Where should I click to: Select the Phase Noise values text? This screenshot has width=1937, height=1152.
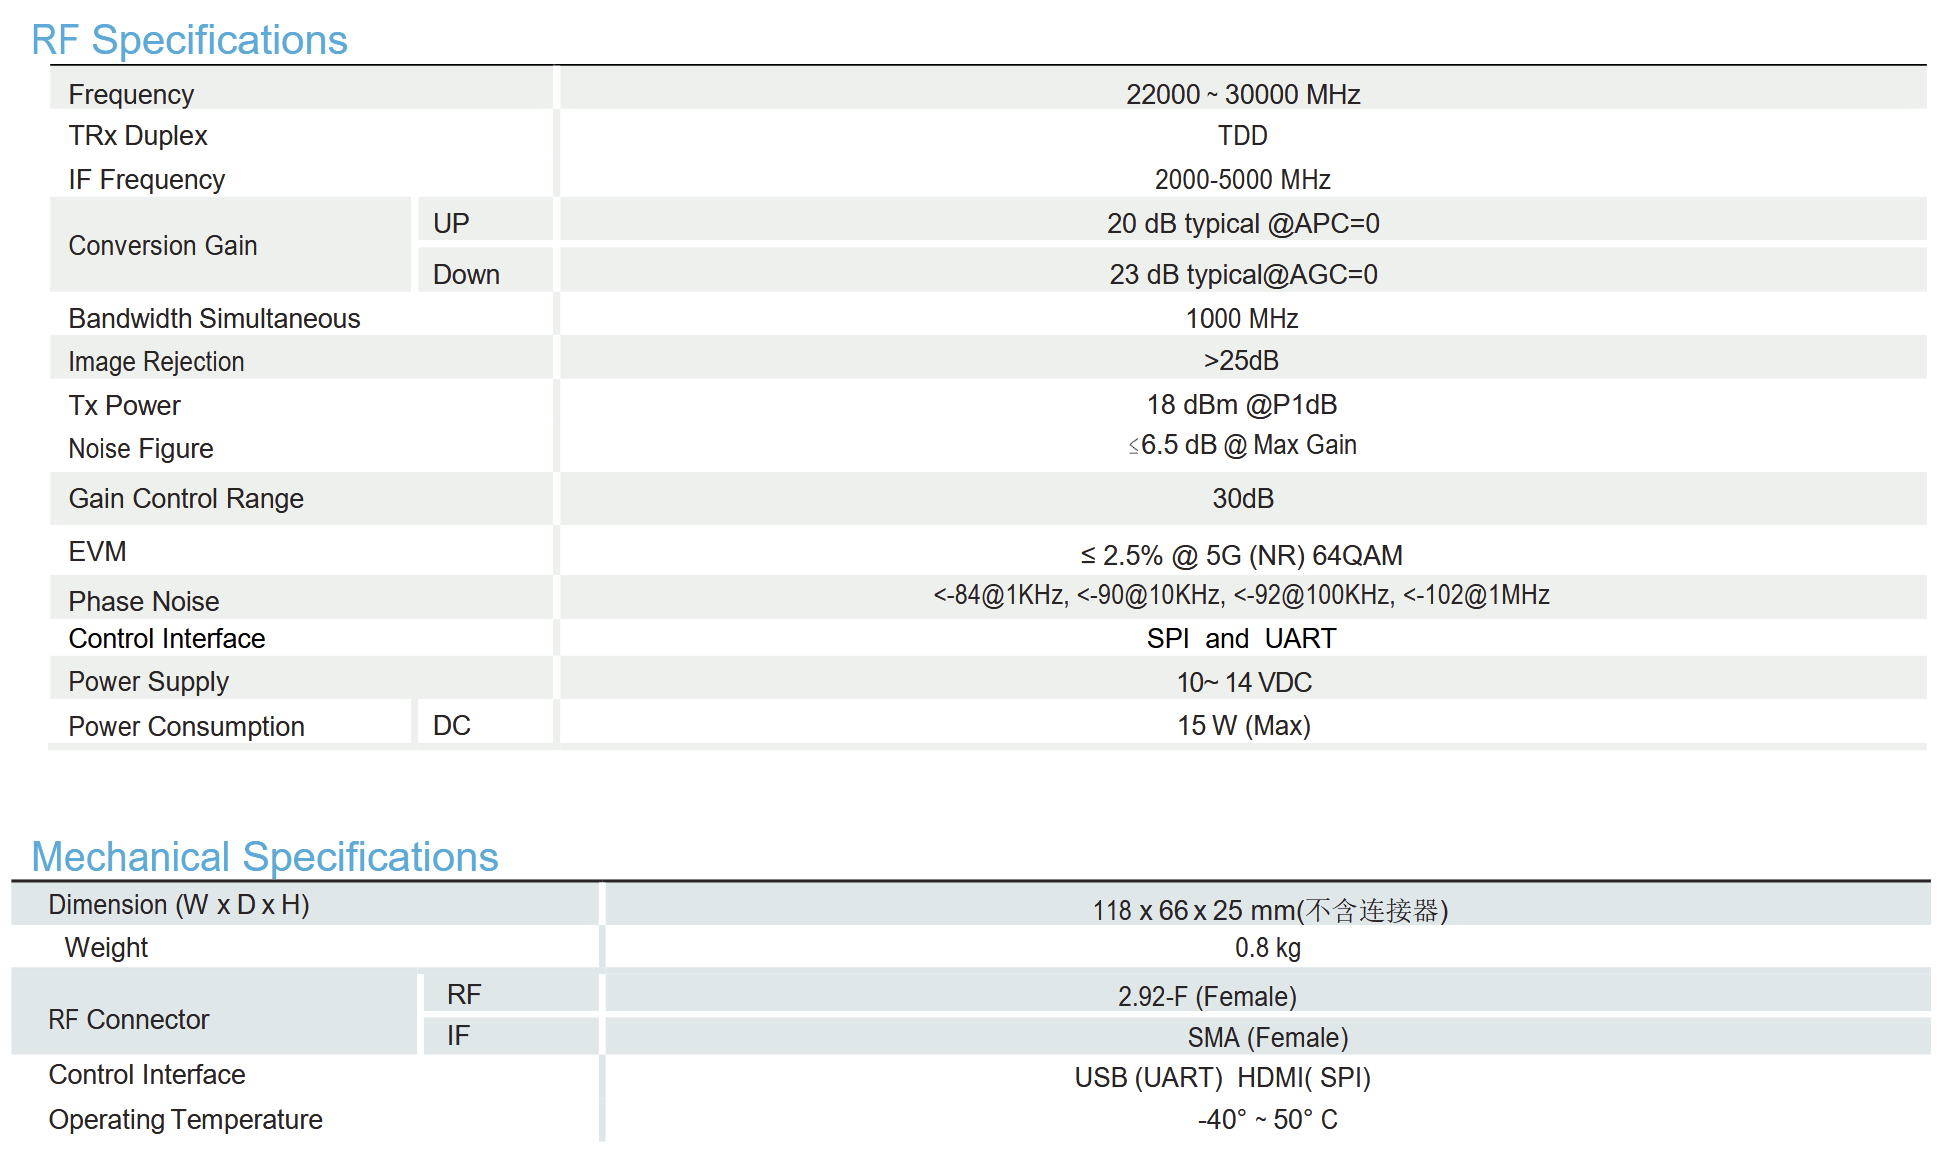(x=1242, y=595)
